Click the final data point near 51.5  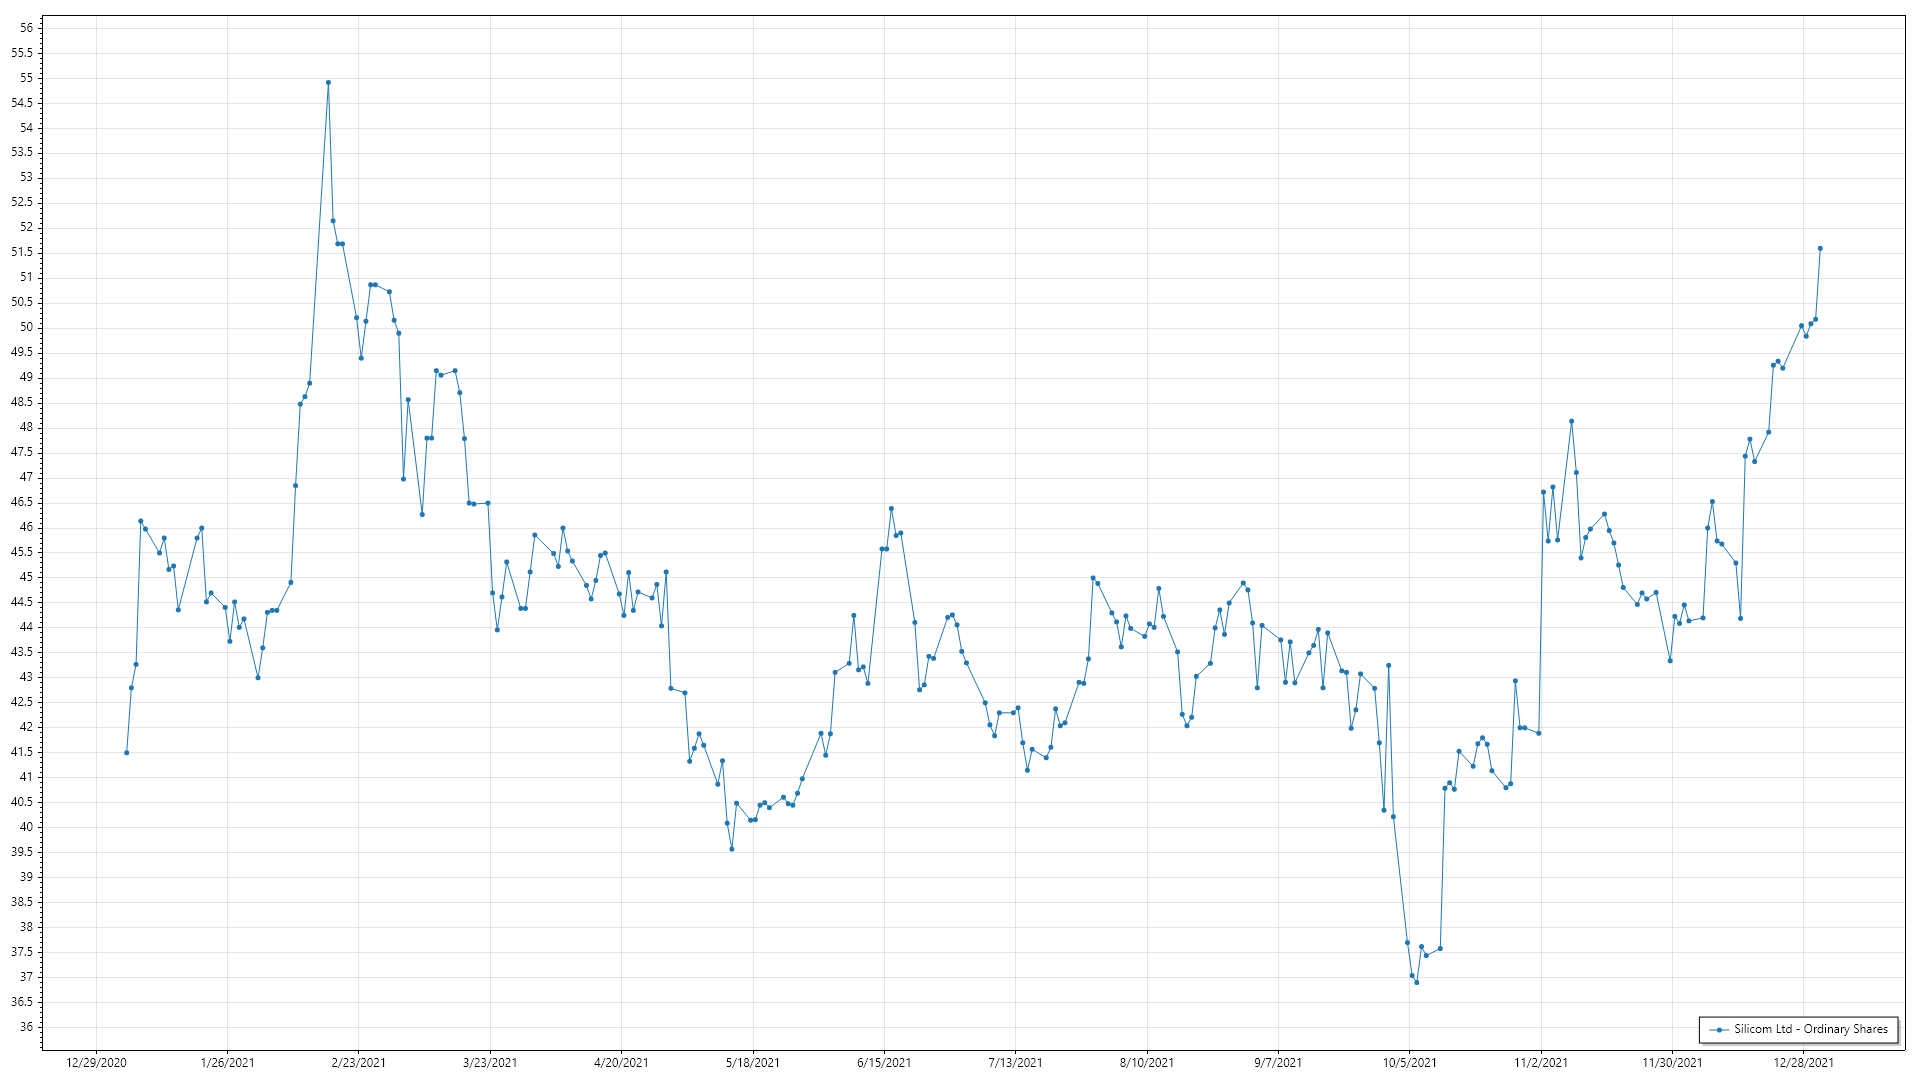click(1820, 248)
